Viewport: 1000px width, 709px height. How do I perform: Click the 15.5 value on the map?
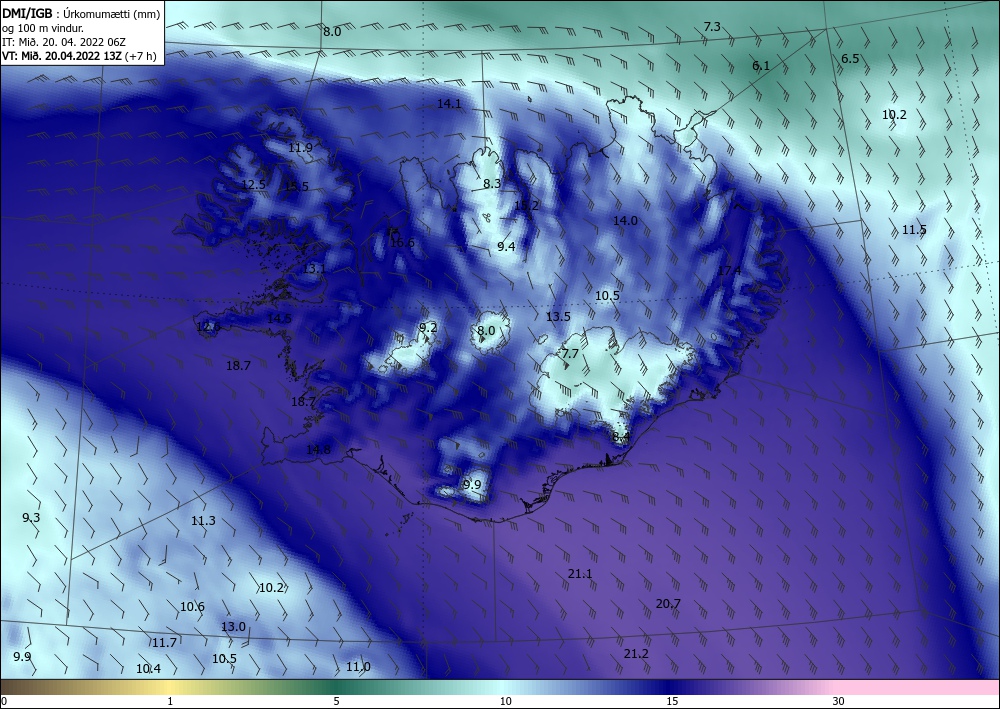(x=297, y=187)
